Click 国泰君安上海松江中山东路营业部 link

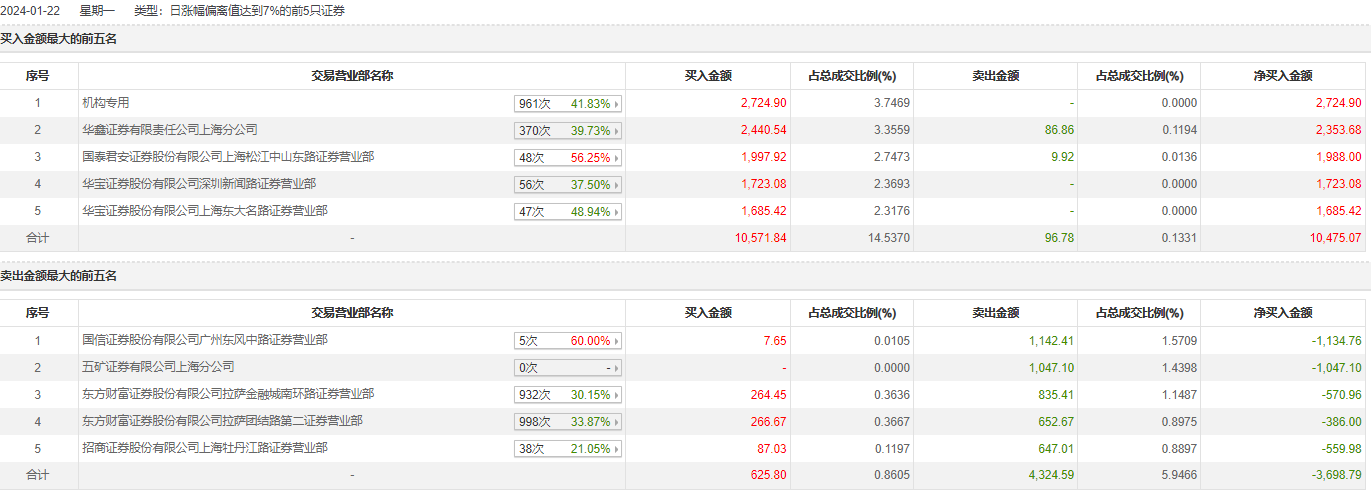214,157
